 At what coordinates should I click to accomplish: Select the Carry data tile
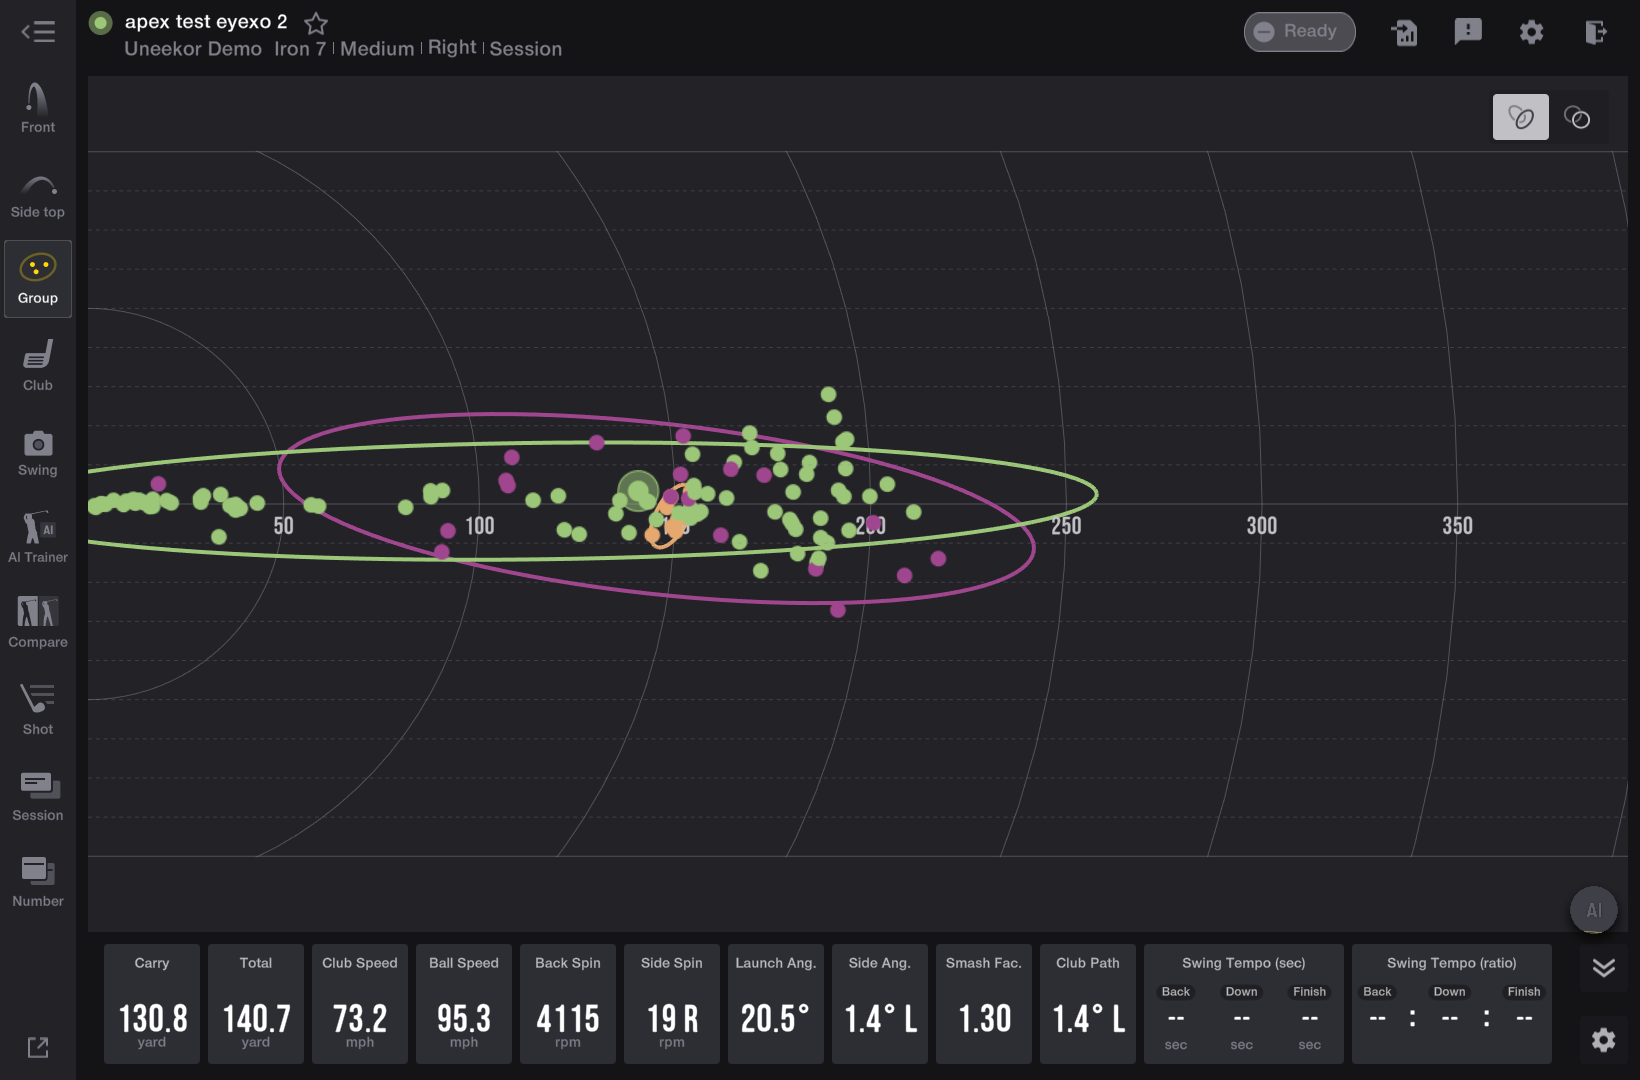pos(152,1003)
